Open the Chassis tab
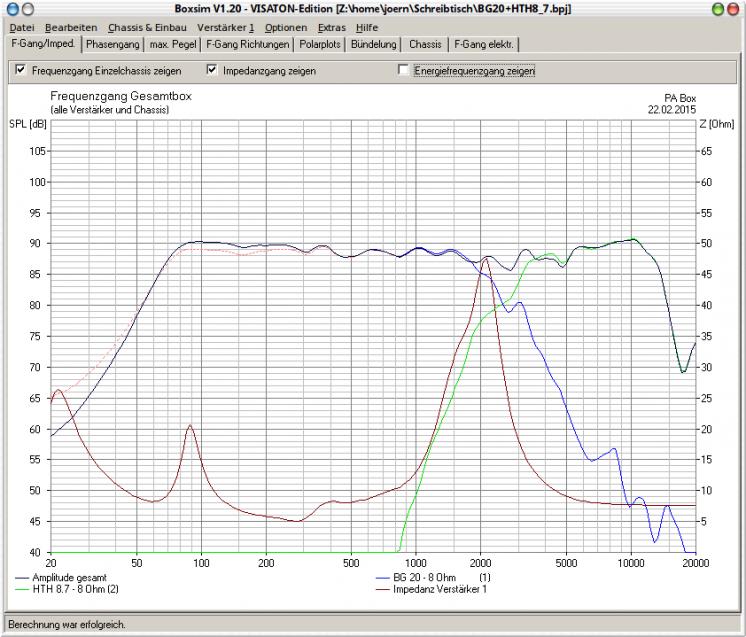Viewport: 746px width, 637px height. click(425, 44)
